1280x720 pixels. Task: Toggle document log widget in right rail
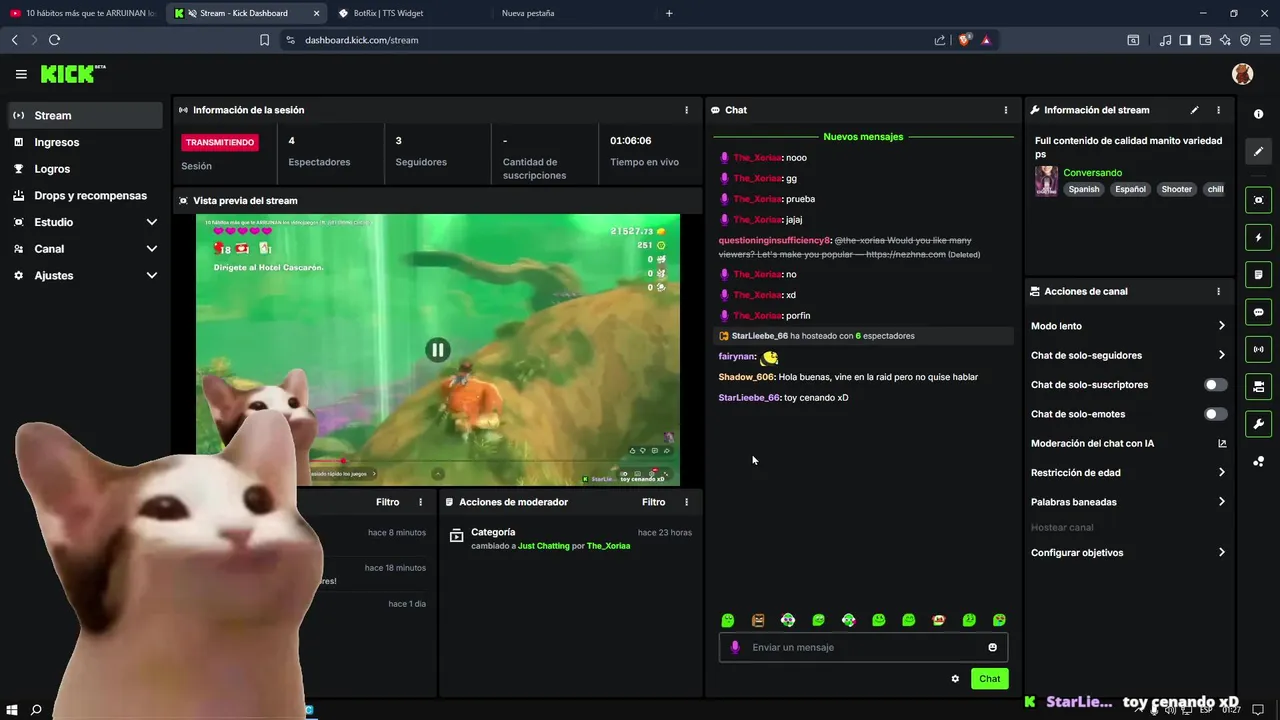tap(1258, 275)
